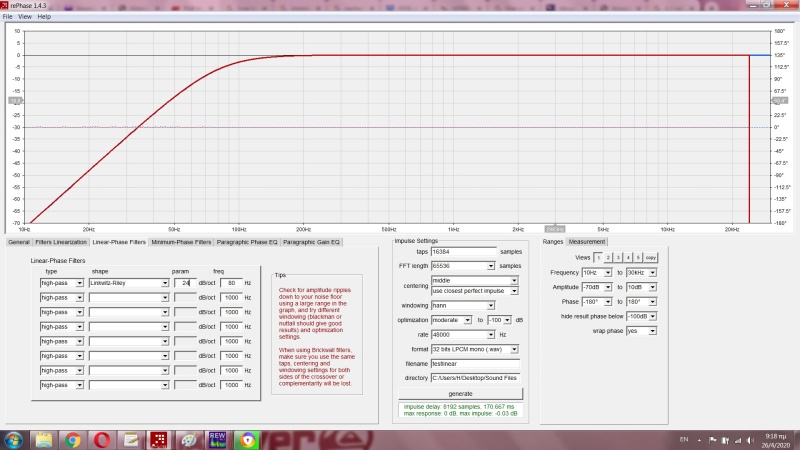Switch to rePhase red taskbar icon
800x450 pixels.
tap(160, 439)
